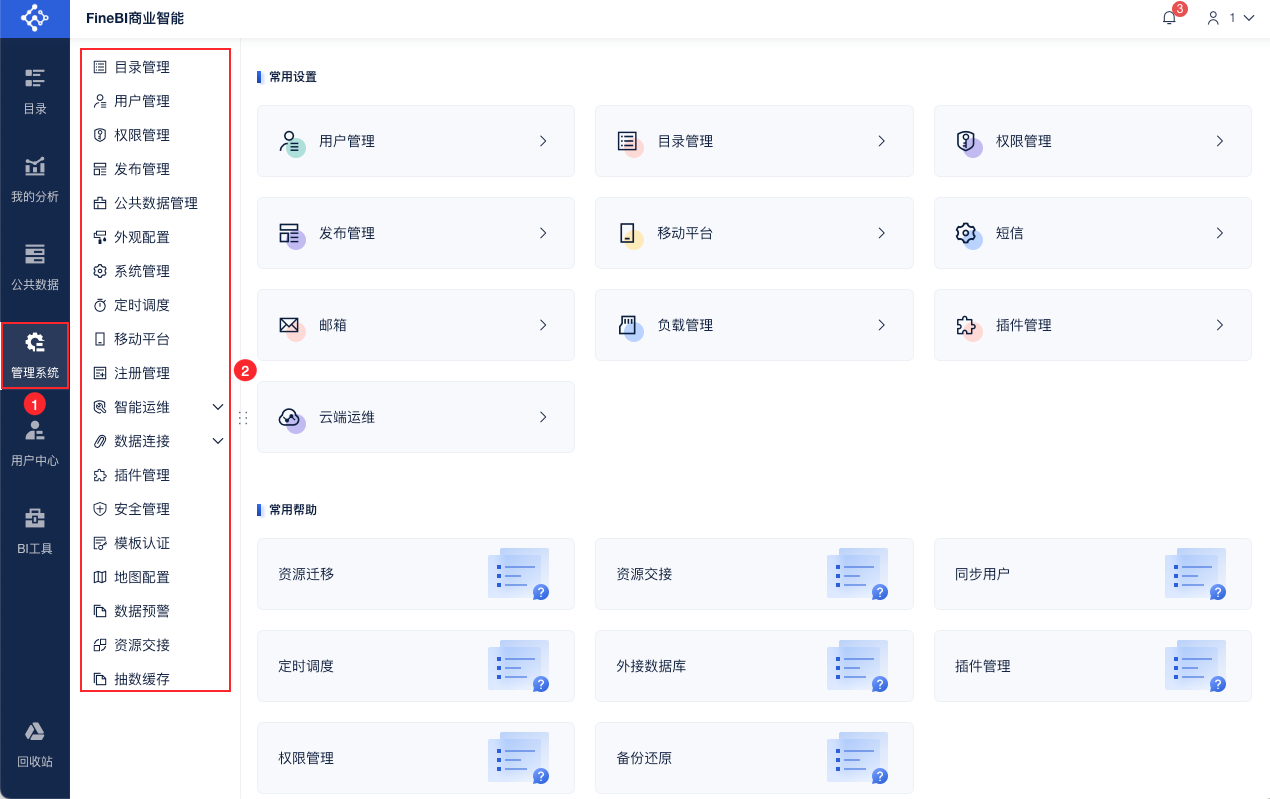
Task: Click the 邮箱 envelope card icon
Action: coord(292,327)
